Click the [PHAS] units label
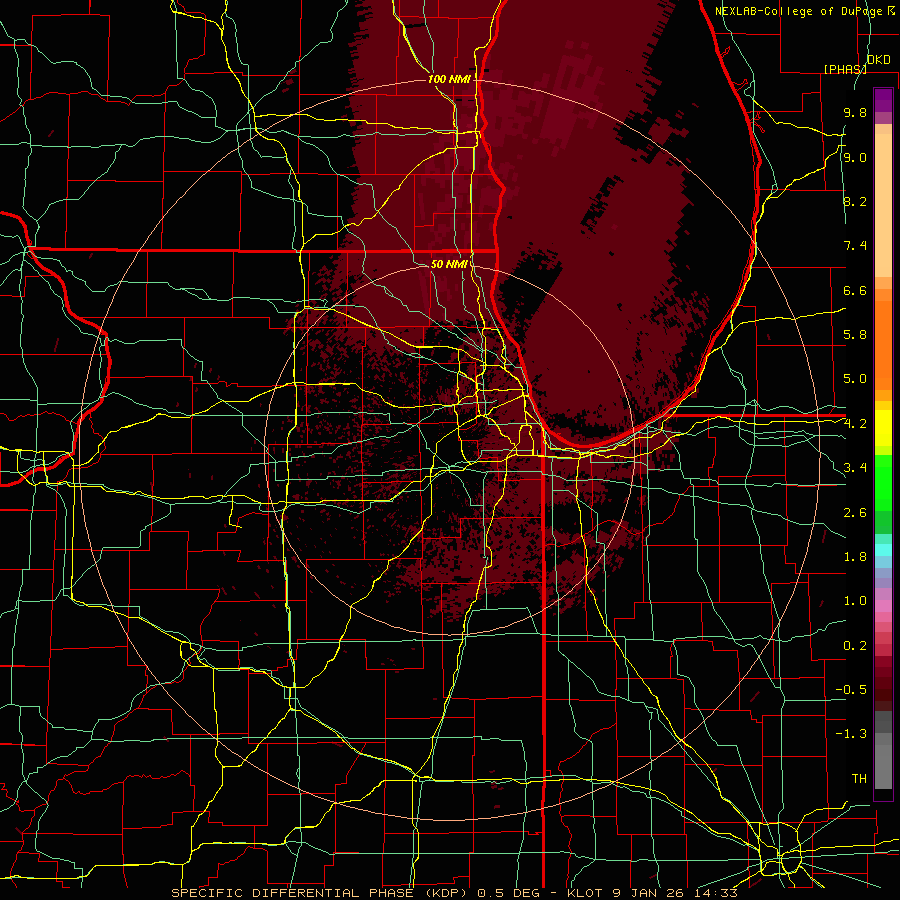The height and width of the screenshot is (900, 900). (x=845, y=69)
